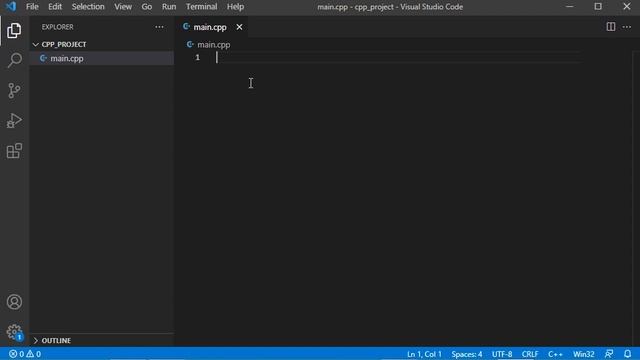
Task: Open the Edit menu
Action: pyautogui.click(x=55, y=7)
